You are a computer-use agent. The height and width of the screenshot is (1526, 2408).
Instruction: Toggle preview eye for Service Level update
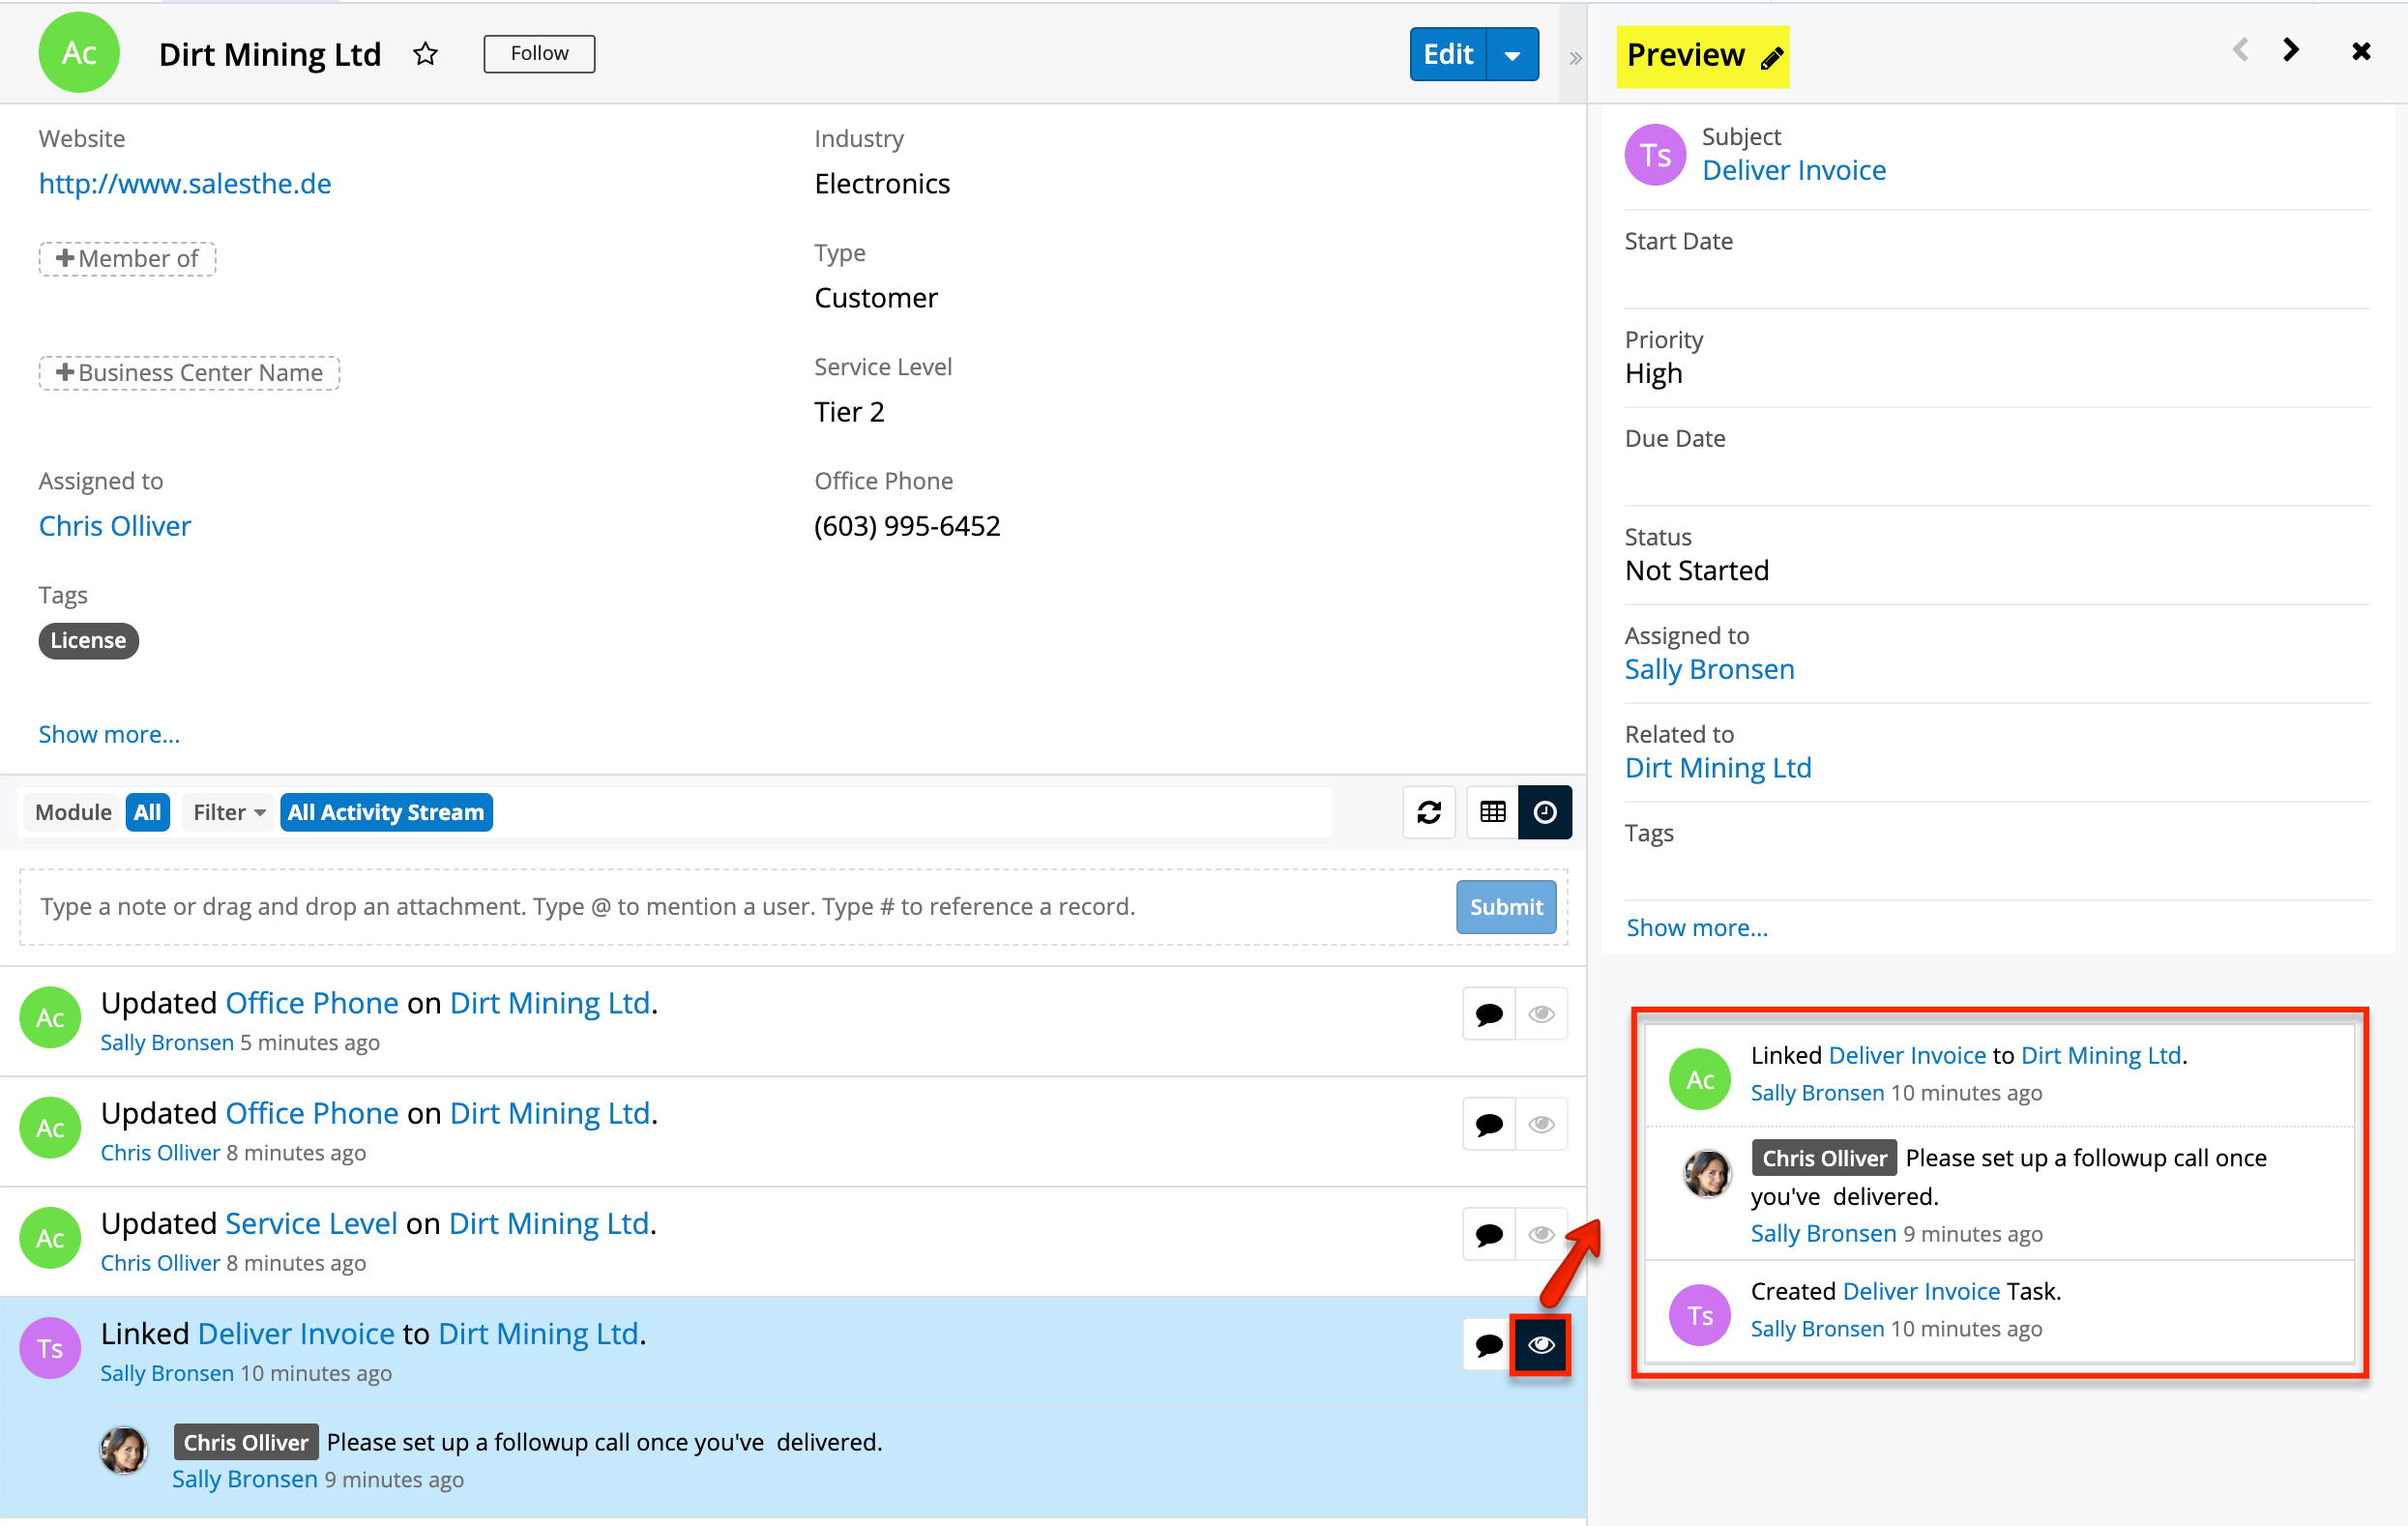click(x=1541, y=1235)
